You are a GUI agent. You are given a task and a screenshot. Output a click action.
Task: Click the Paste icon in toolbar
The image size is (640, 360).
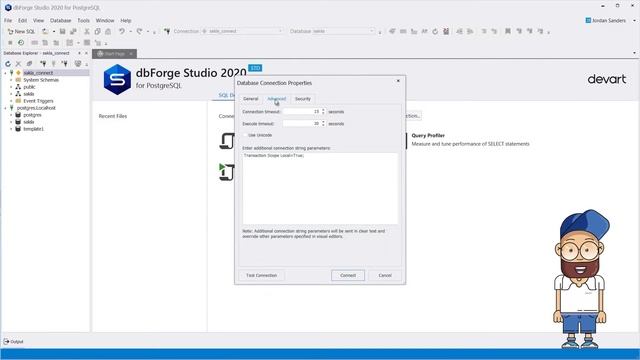tap(108, 31)
